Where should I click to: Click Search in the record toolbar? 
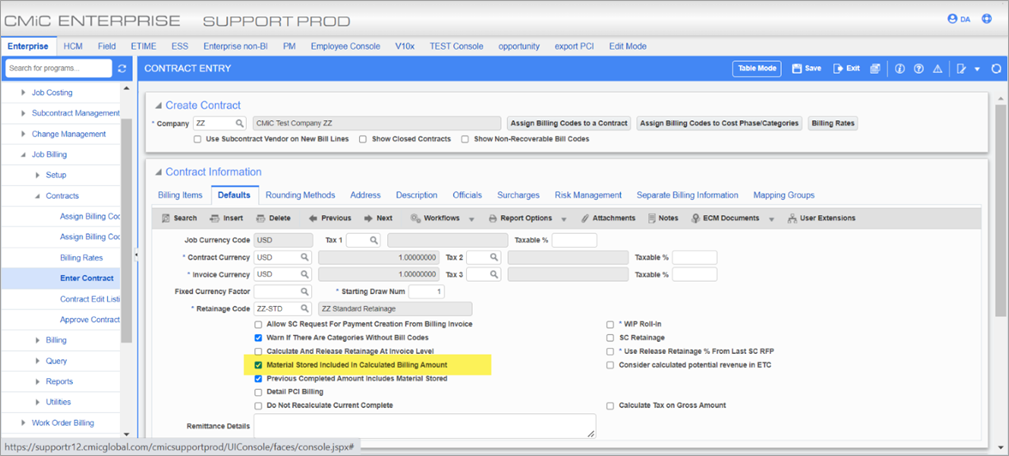[179, 218]
